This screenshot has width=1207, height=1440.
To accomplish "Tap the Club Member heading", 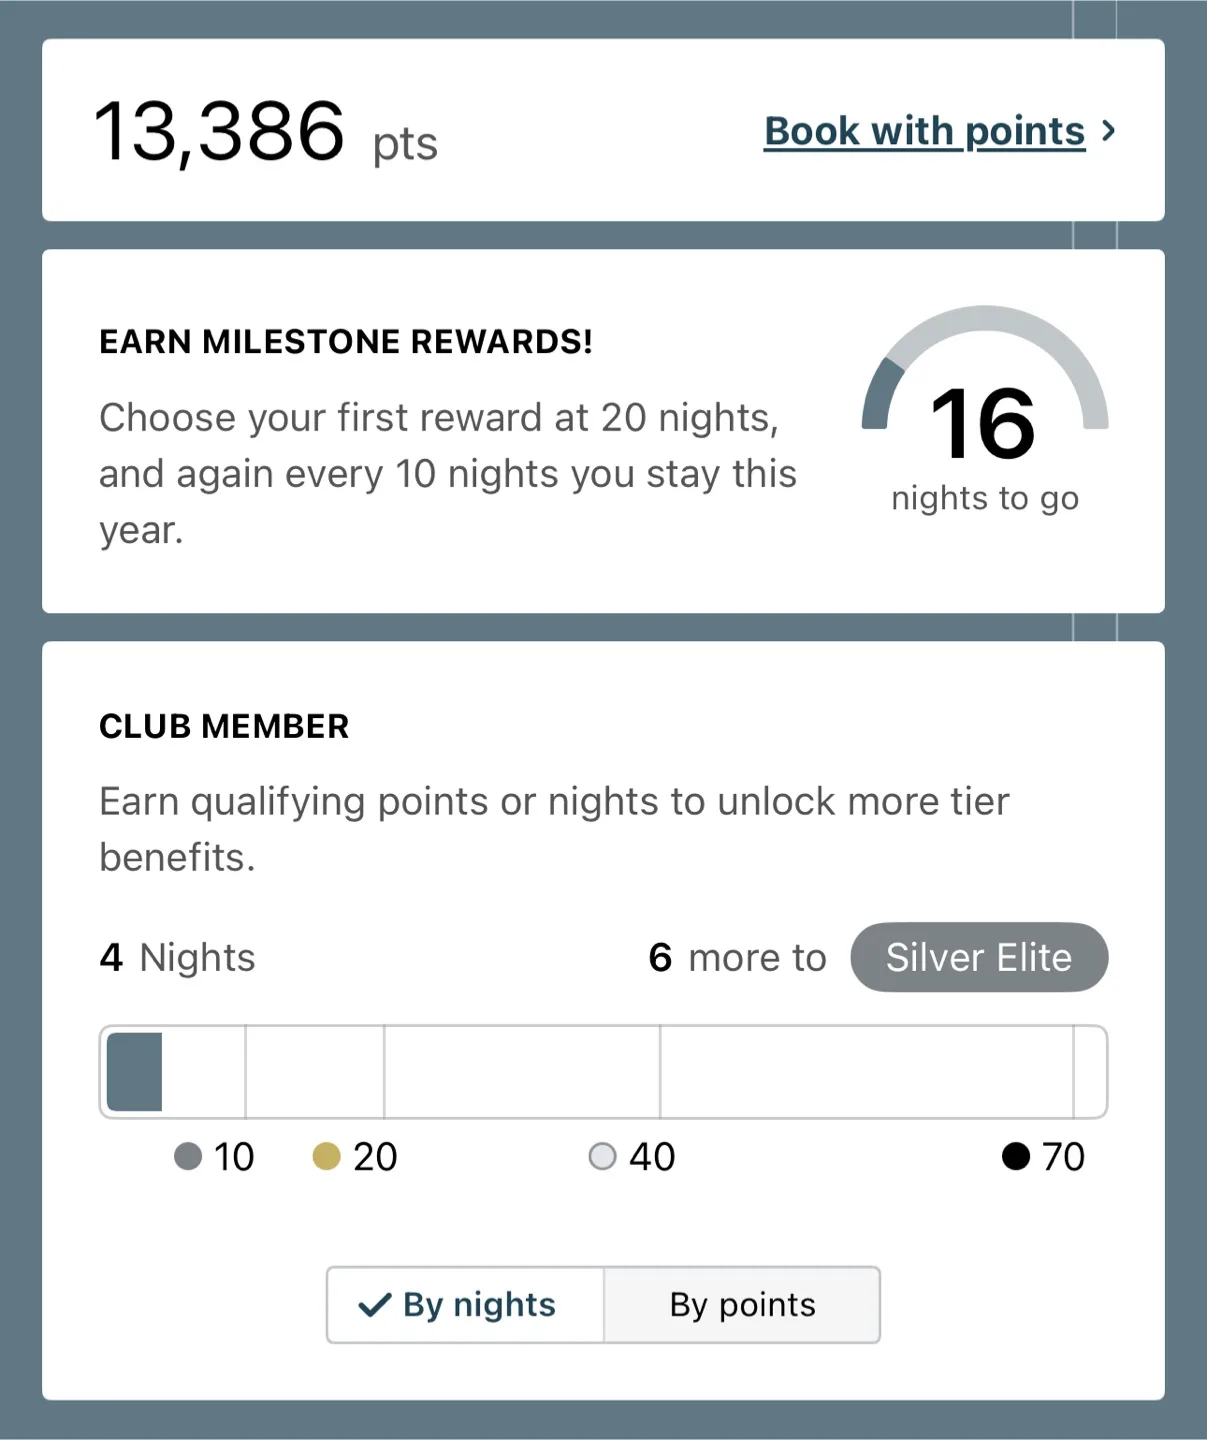I will click(x=224, y=726).
